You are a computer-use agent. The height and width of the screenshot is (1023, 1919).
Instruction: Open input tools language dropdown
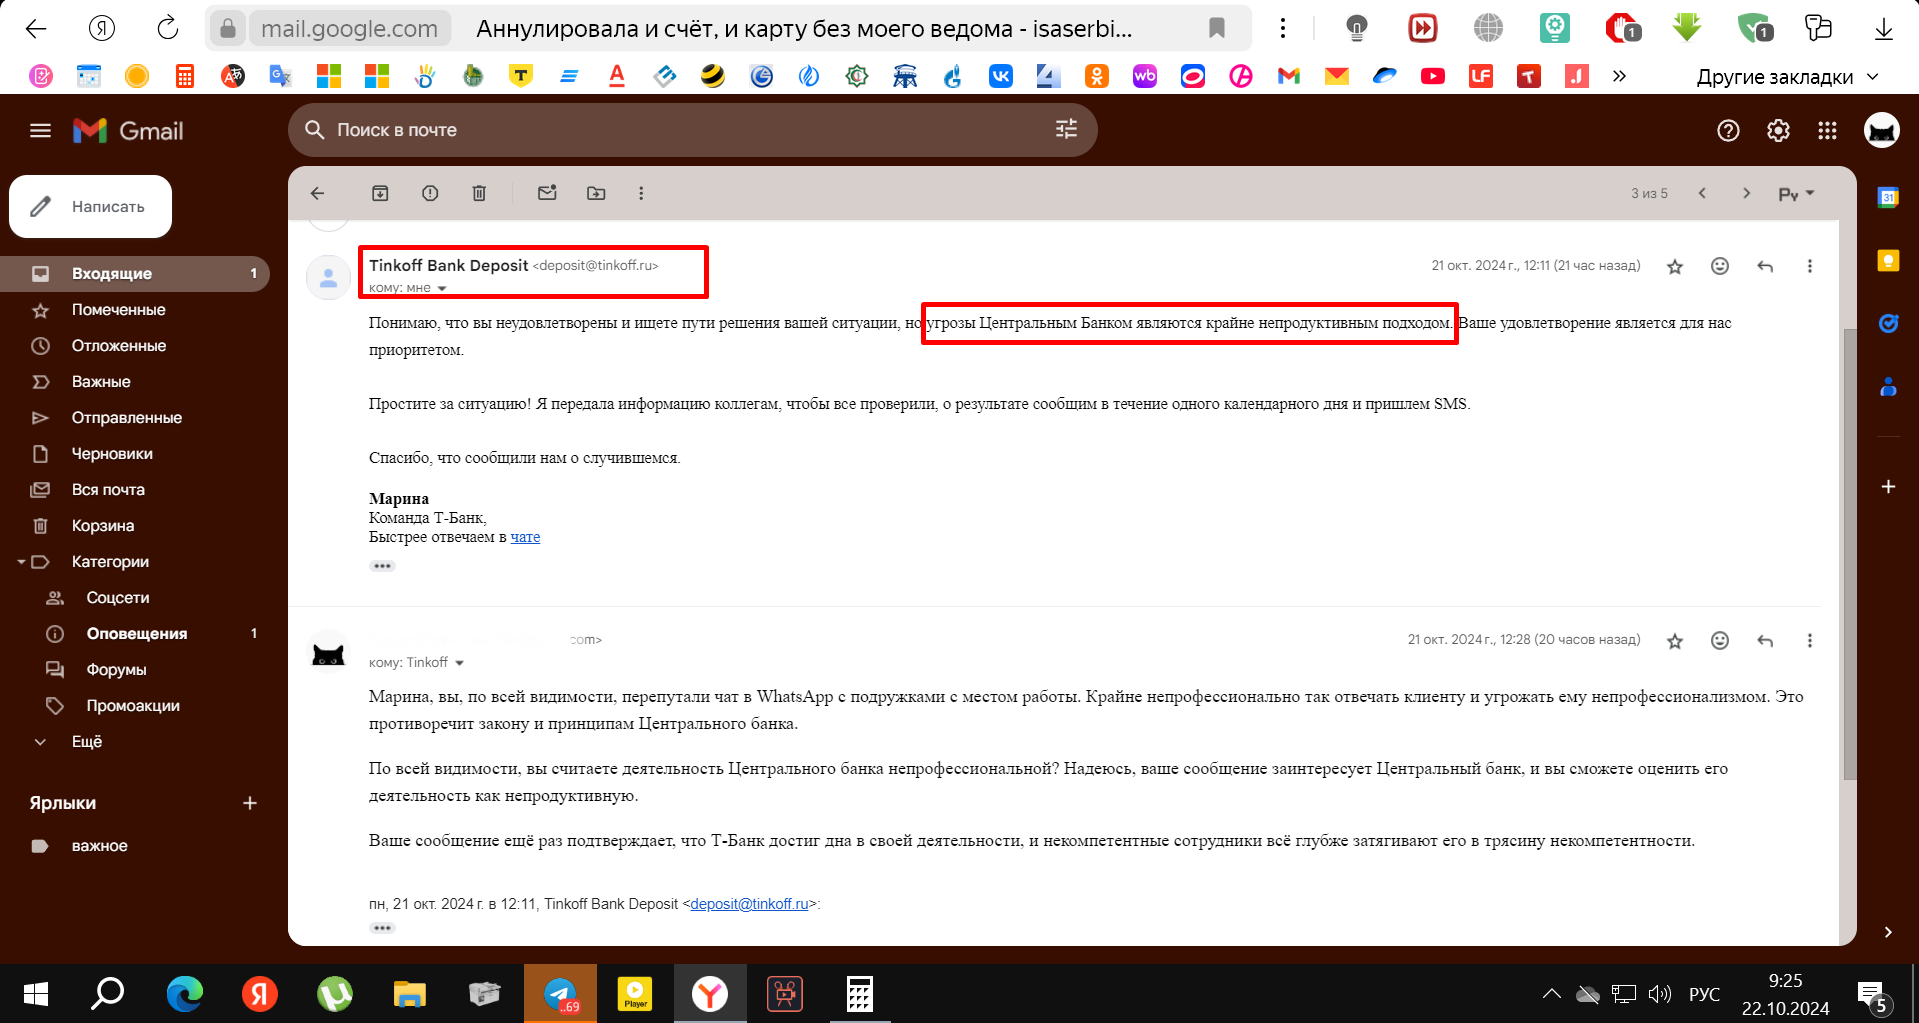pos(1796,194)
